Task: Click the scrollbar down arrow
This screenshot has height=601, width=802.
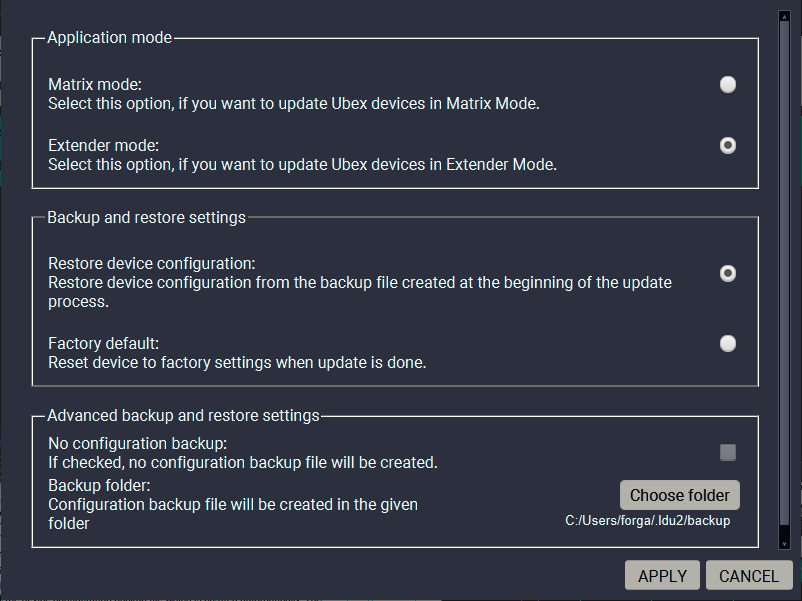Action: pos(784,543)
